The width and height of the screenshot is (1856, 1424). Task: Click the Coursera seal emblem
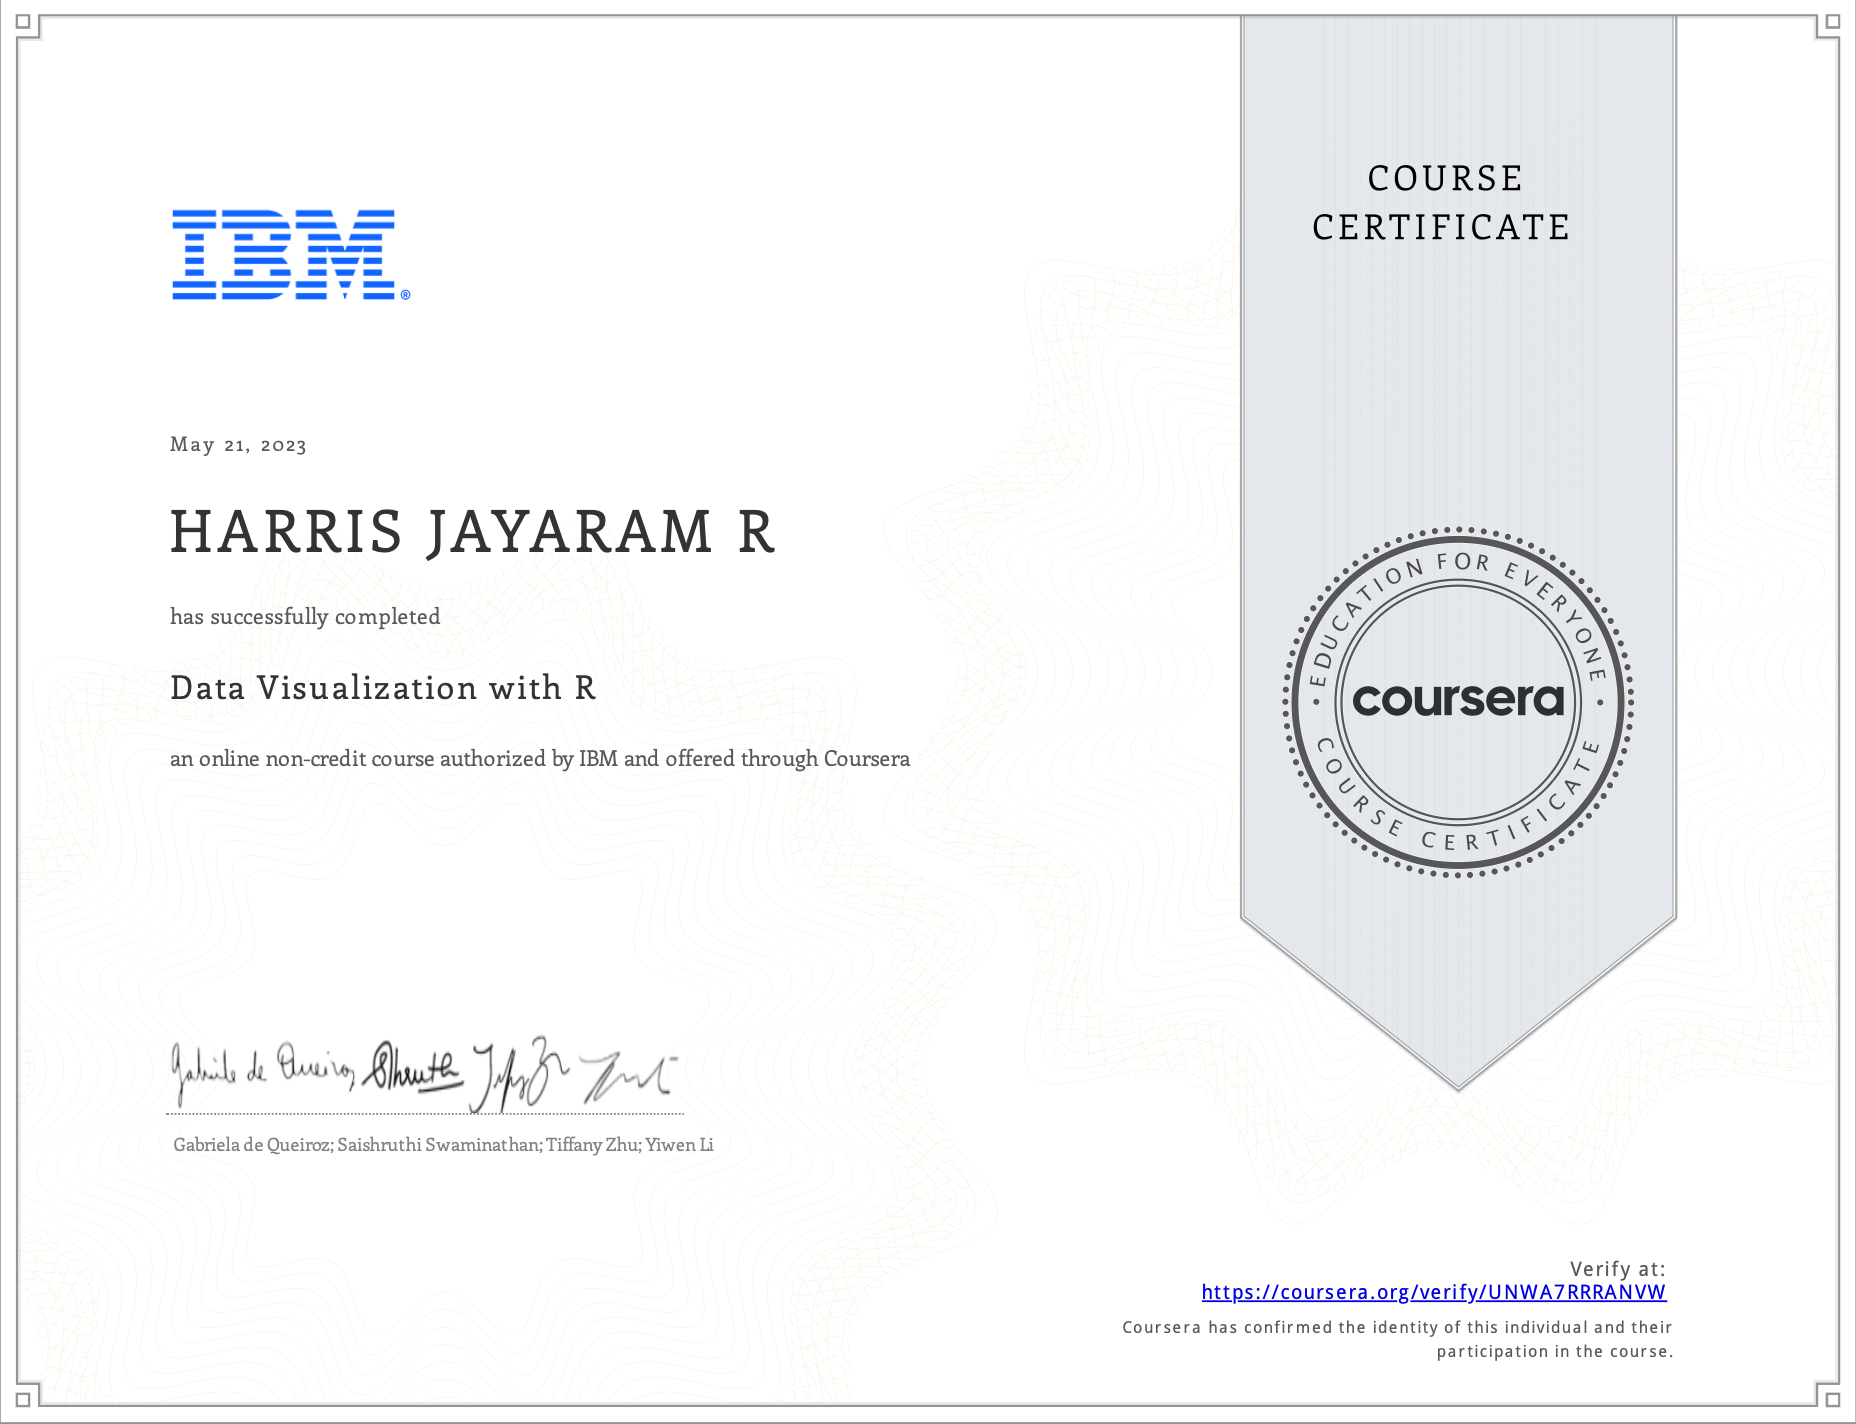pyautogui.click(x=1458, y=702)
